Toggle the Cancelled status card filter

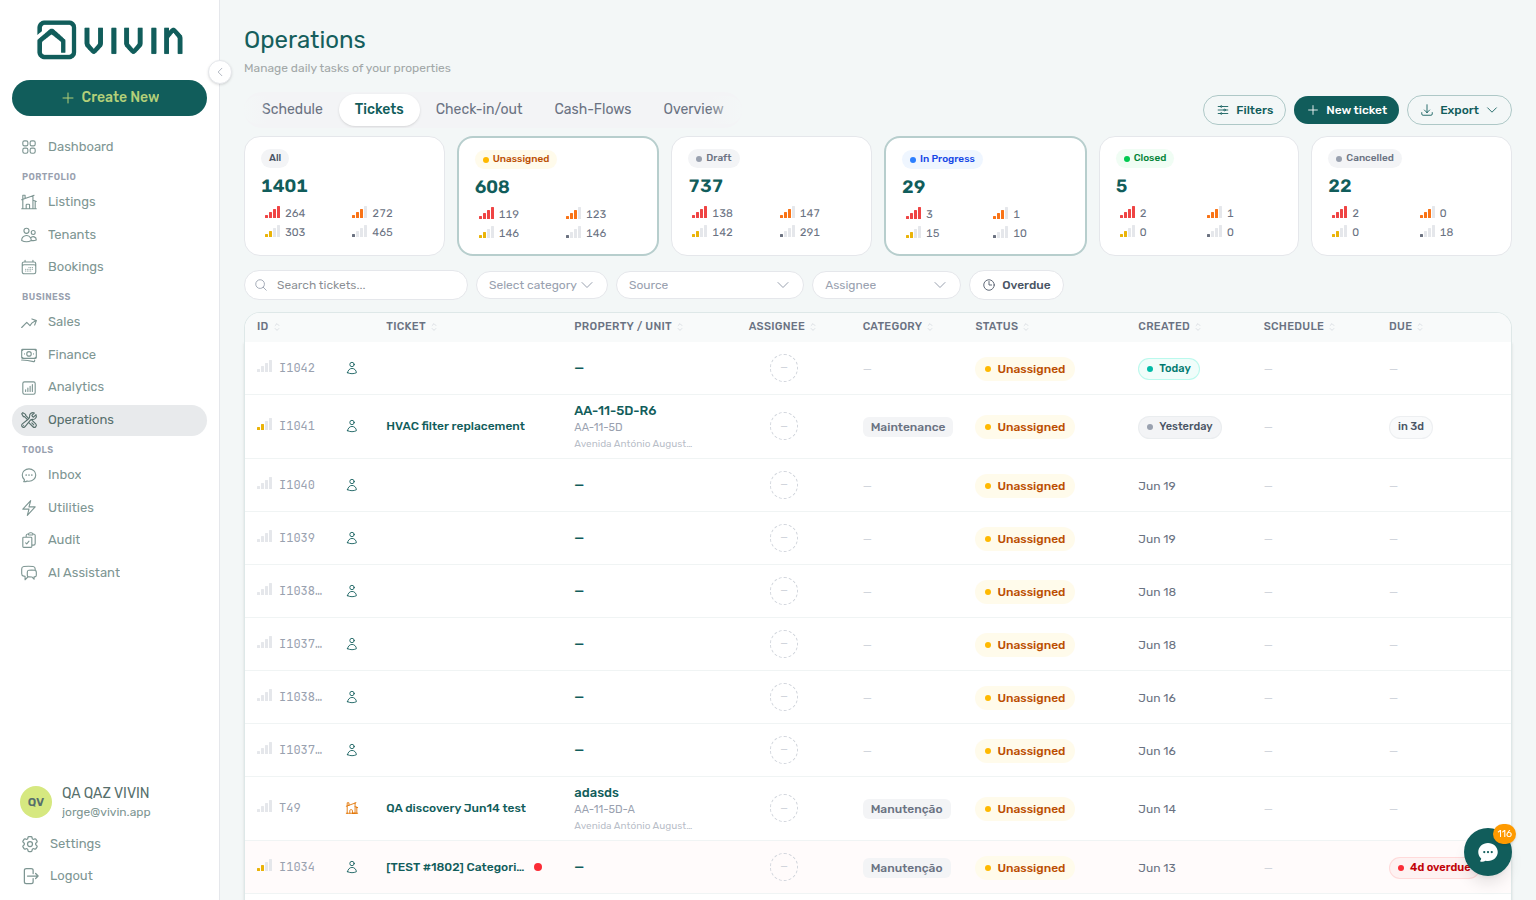(x=1411, y=196)
